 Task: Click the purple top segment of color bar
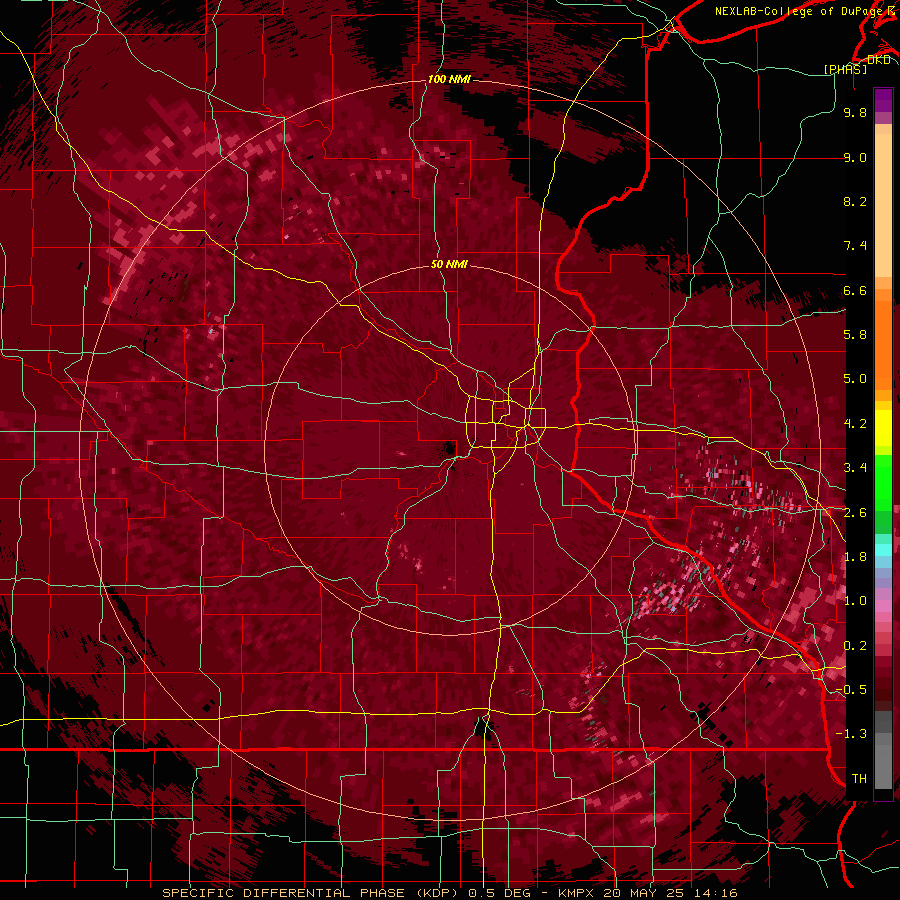point(883,100)
